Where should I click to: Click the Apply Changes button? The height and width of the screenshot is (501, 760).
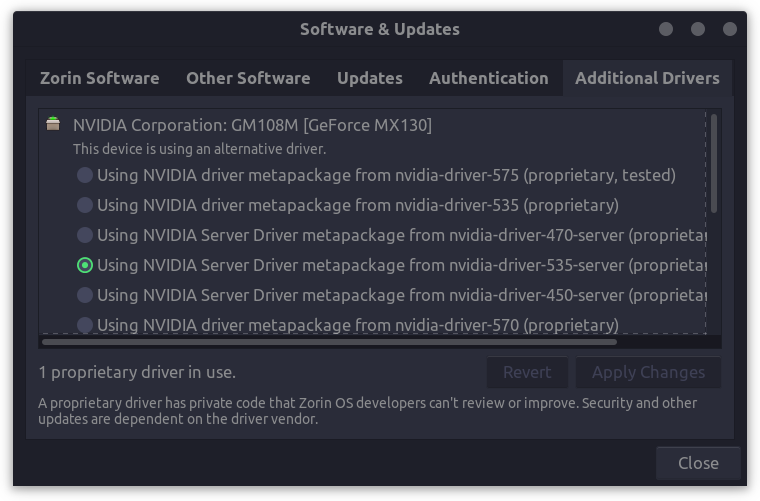(648, 372)
